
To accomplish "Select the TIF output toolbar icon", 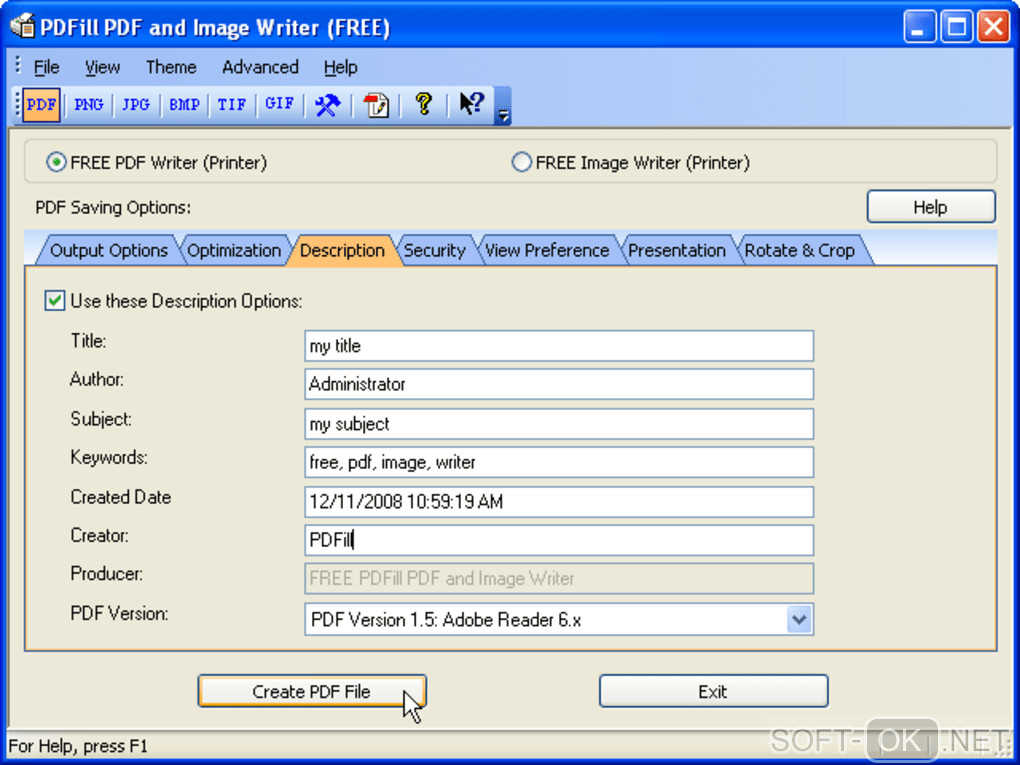I will pos(232,105).
